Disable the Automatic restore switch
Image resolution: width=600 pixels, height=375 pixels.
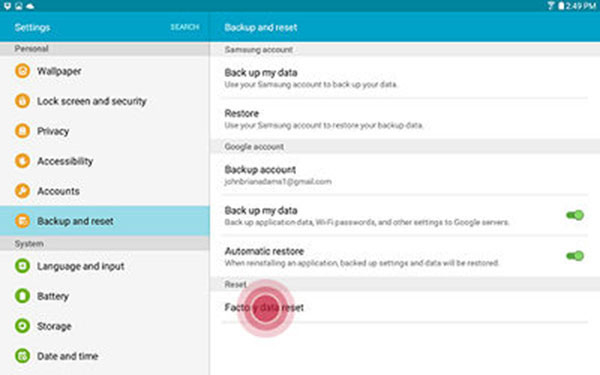575,256
